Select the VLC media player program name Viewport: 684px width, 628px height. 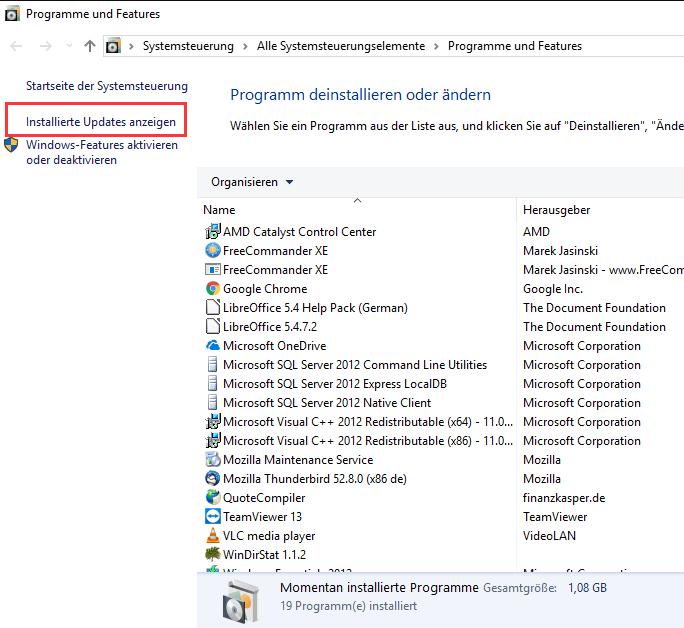[269, 536]
